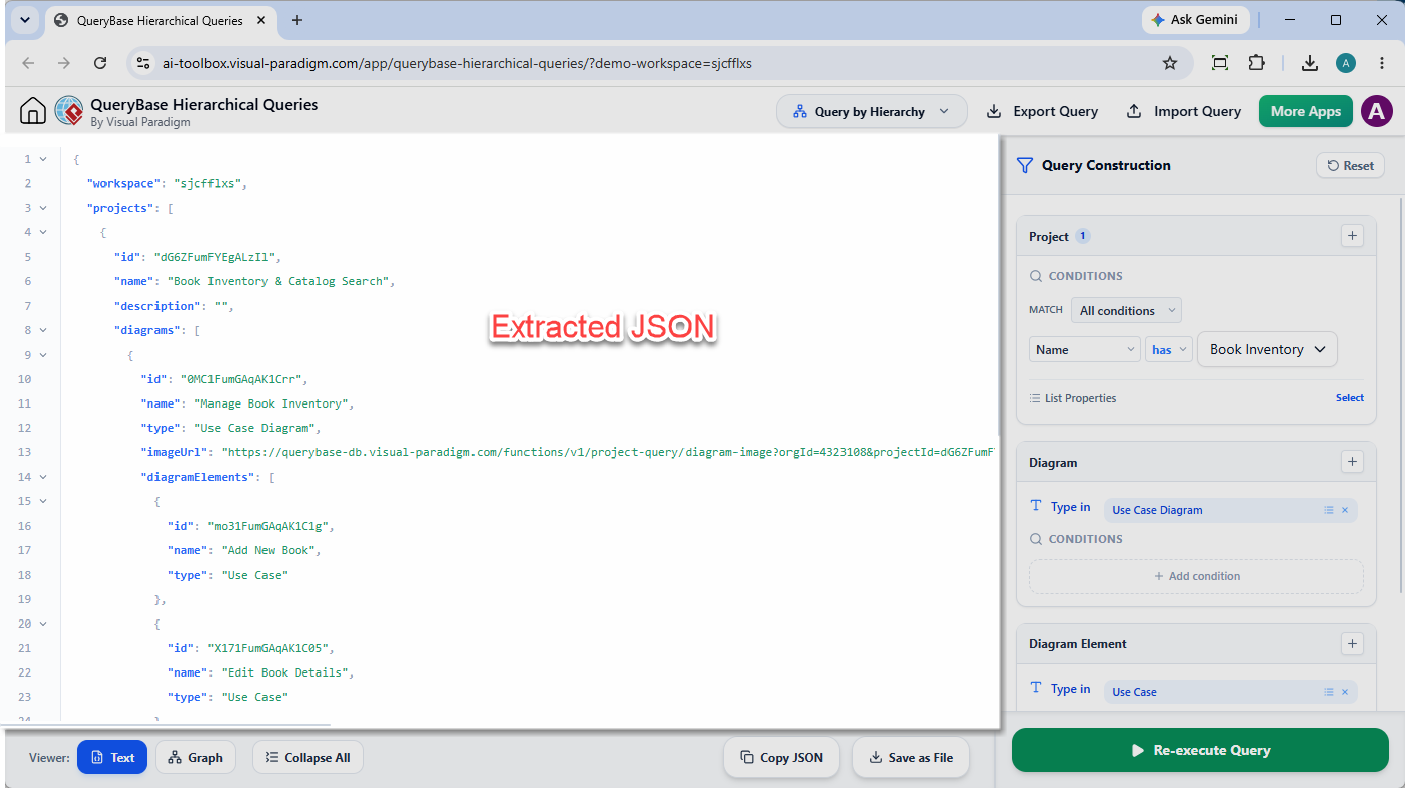Select the QueryBase Hierarchical Queries browser tab
1405x788 pixels.
coord(160,20)
